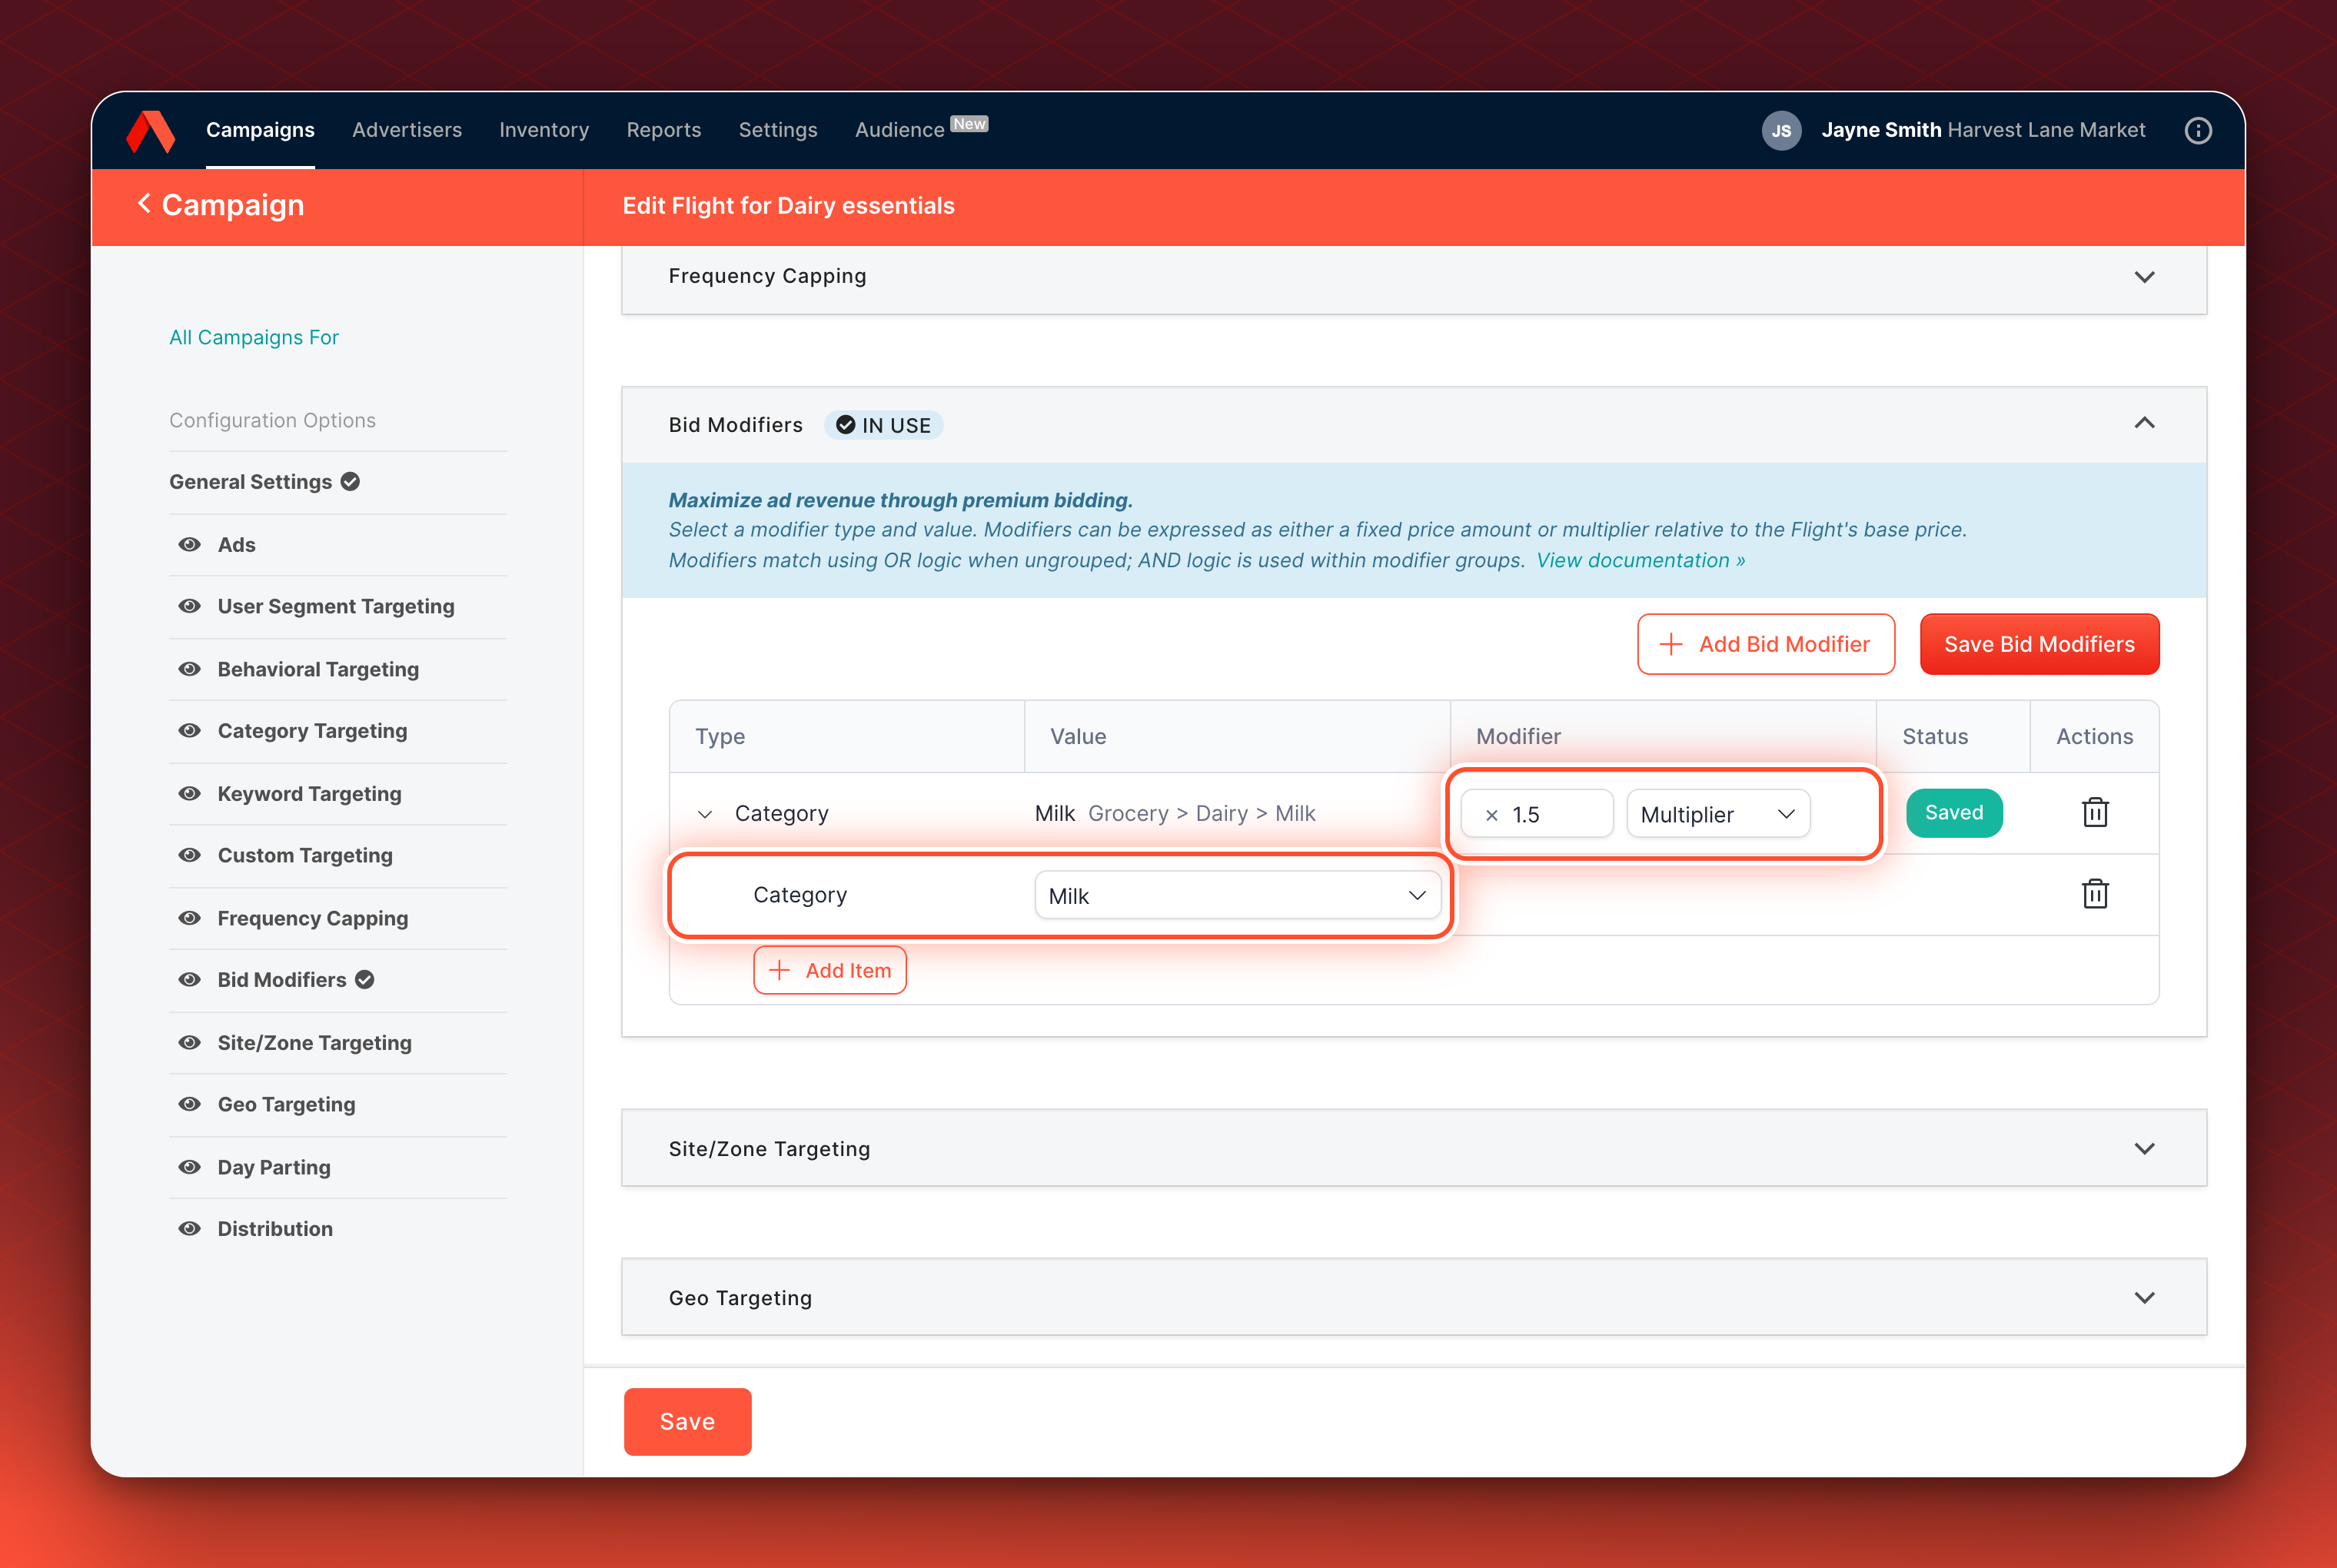
Task: Toggle eye icon for Distribution
Action: (189, 1229)
